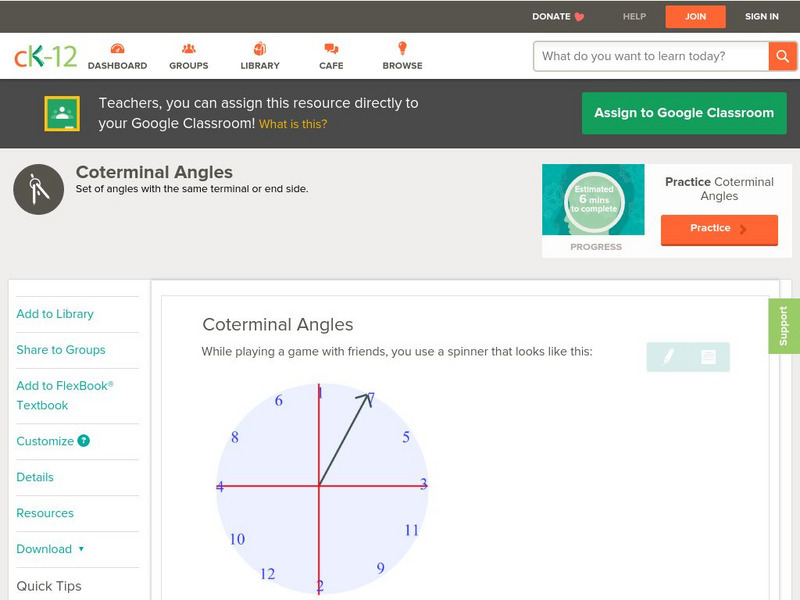Open the Dashboard gauge icon
The width and height of the screenshot is (800, 600).
(117, 48)
